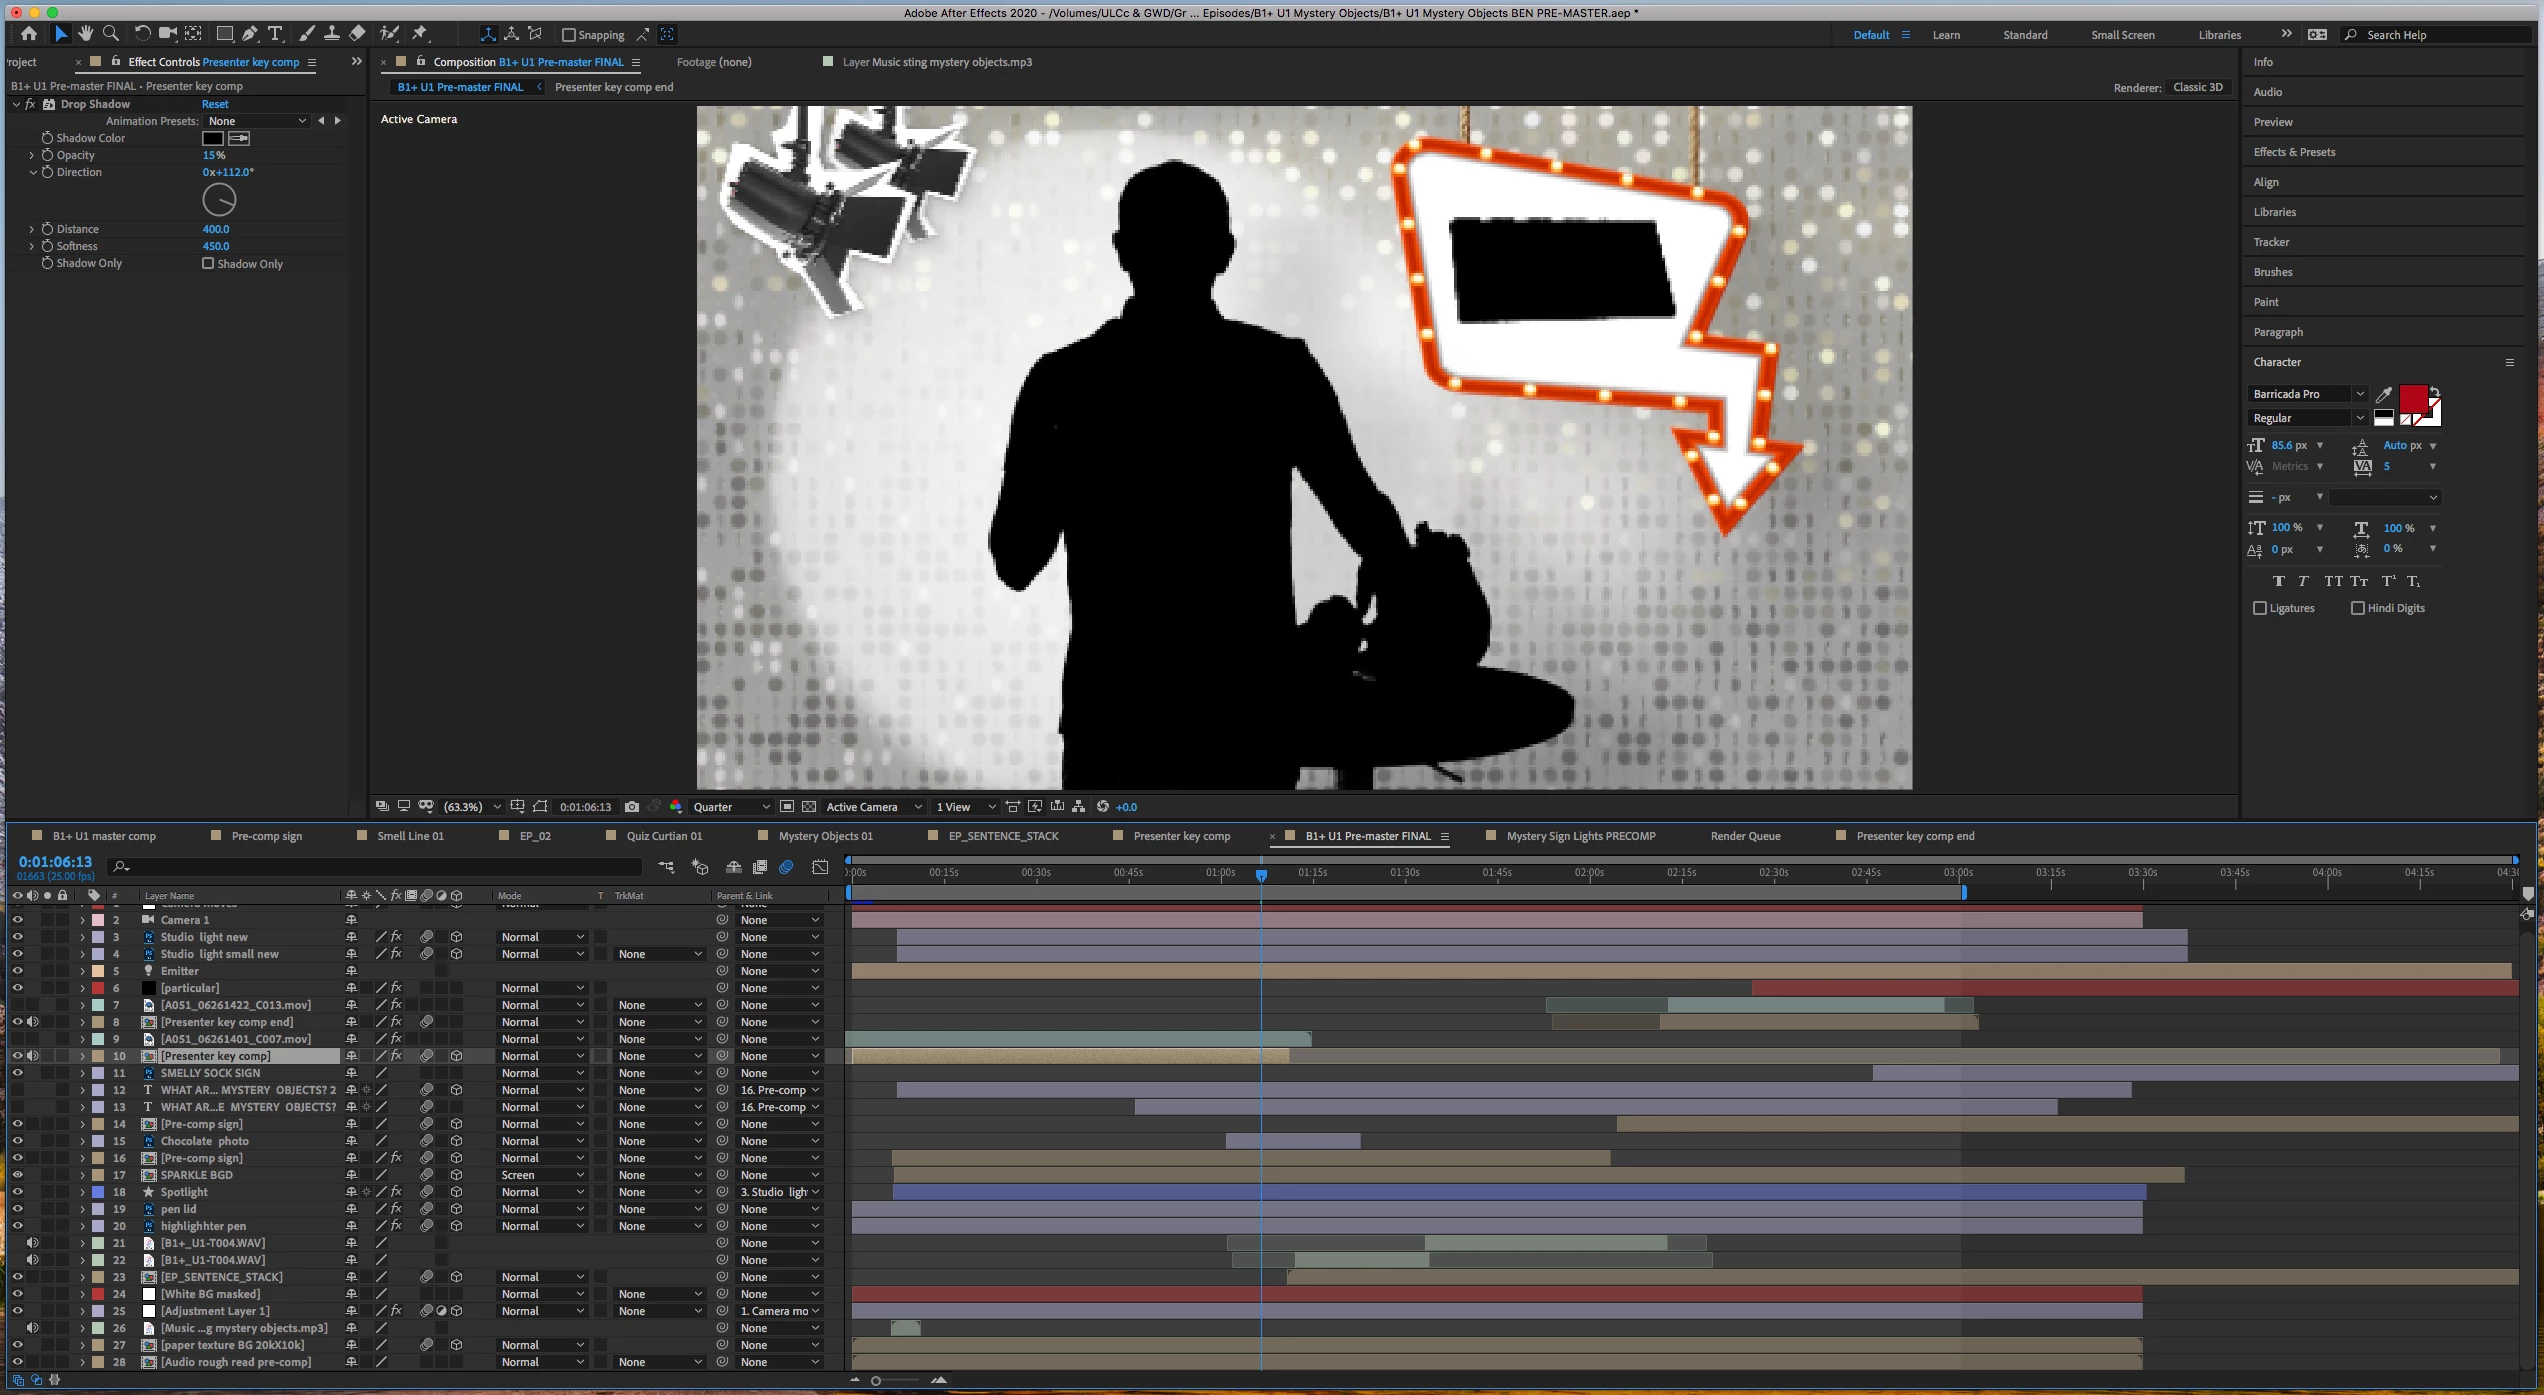Select the Zoom tool in toolbar
Viewport: 2544px width, 1395px height.
pyautogui.click(x=111, y=34)
